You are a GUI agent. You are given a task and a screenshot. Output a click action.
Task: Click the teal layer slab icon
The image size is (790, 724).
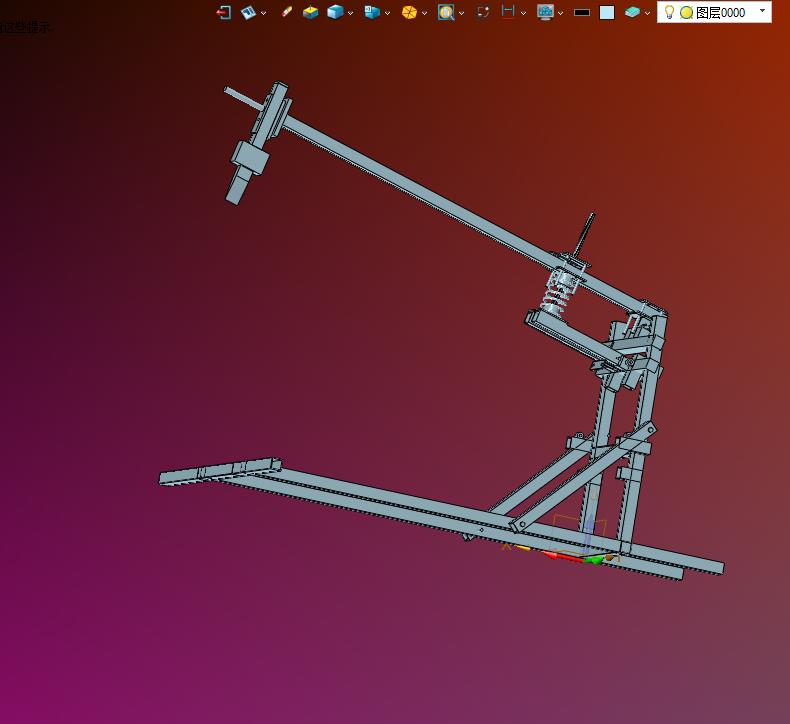(x=632, y=12)
